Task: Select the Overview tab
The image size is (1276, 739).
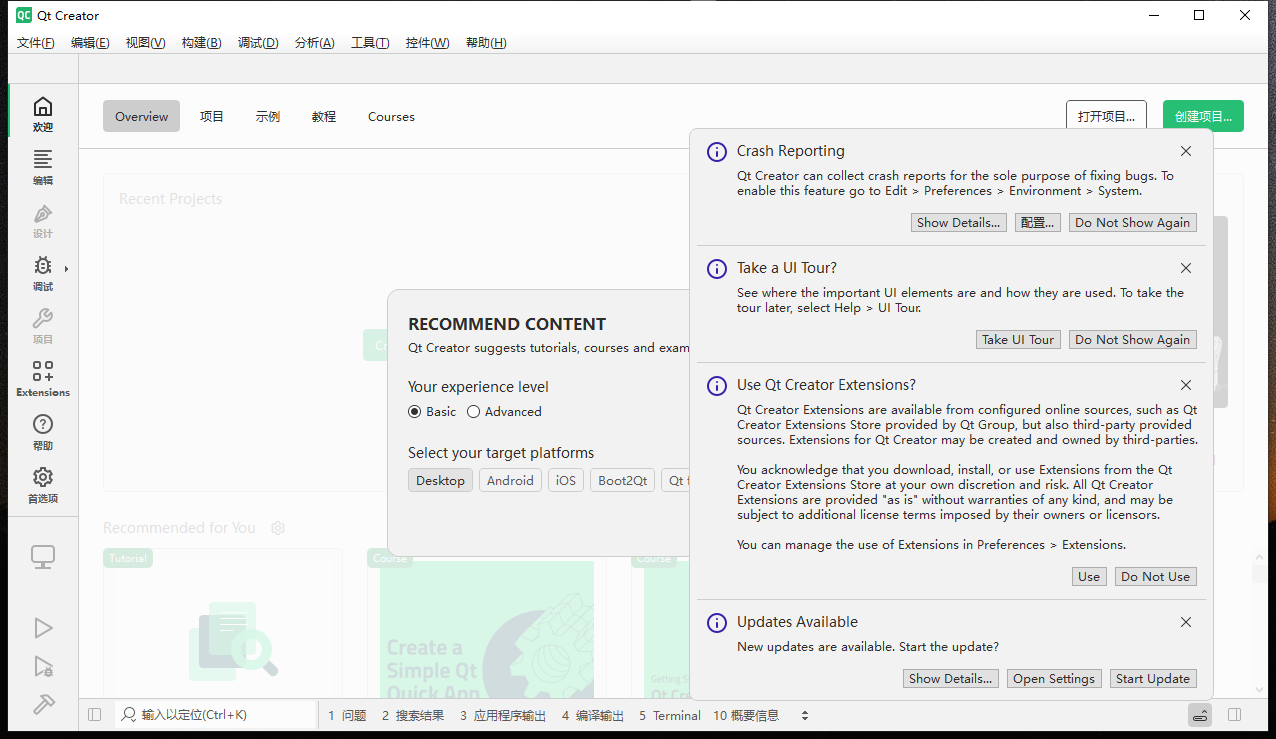Action: 141,116
